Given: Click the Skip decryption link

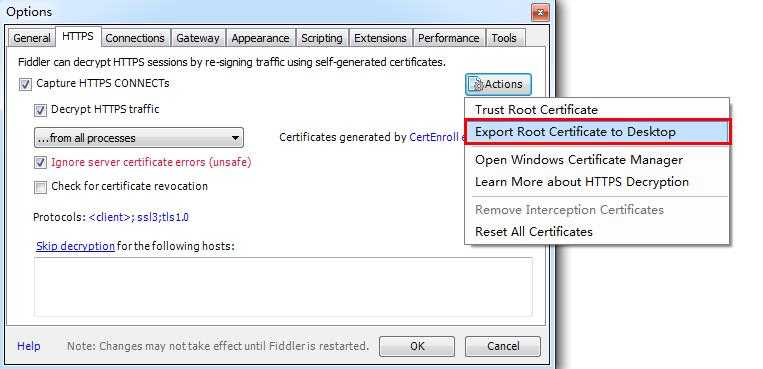Looking at the screenshot, I should click(x=75, y=246).
